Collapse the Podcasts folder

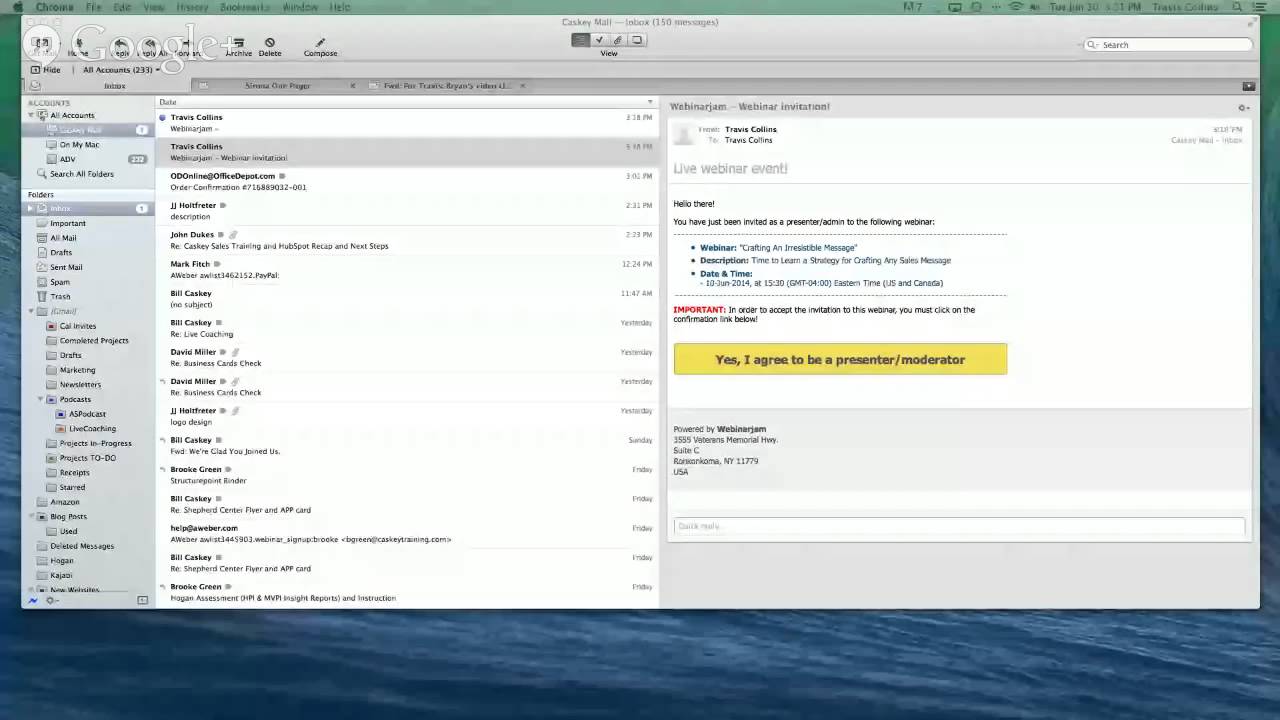tap(41, 399)
